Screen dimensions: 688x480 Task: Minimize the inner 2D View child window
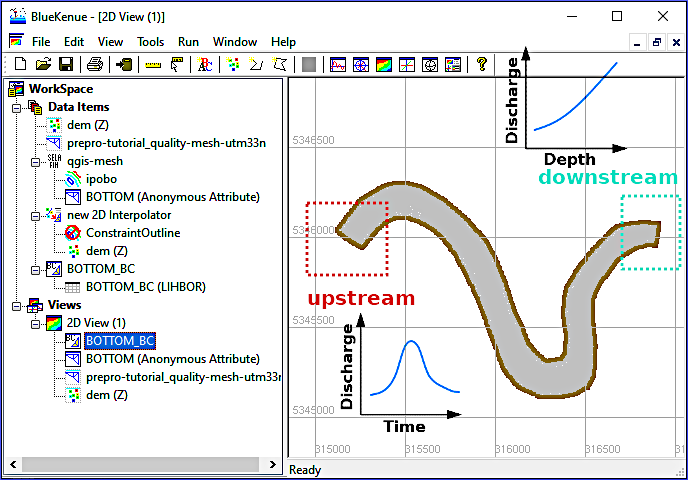[637, 43]
